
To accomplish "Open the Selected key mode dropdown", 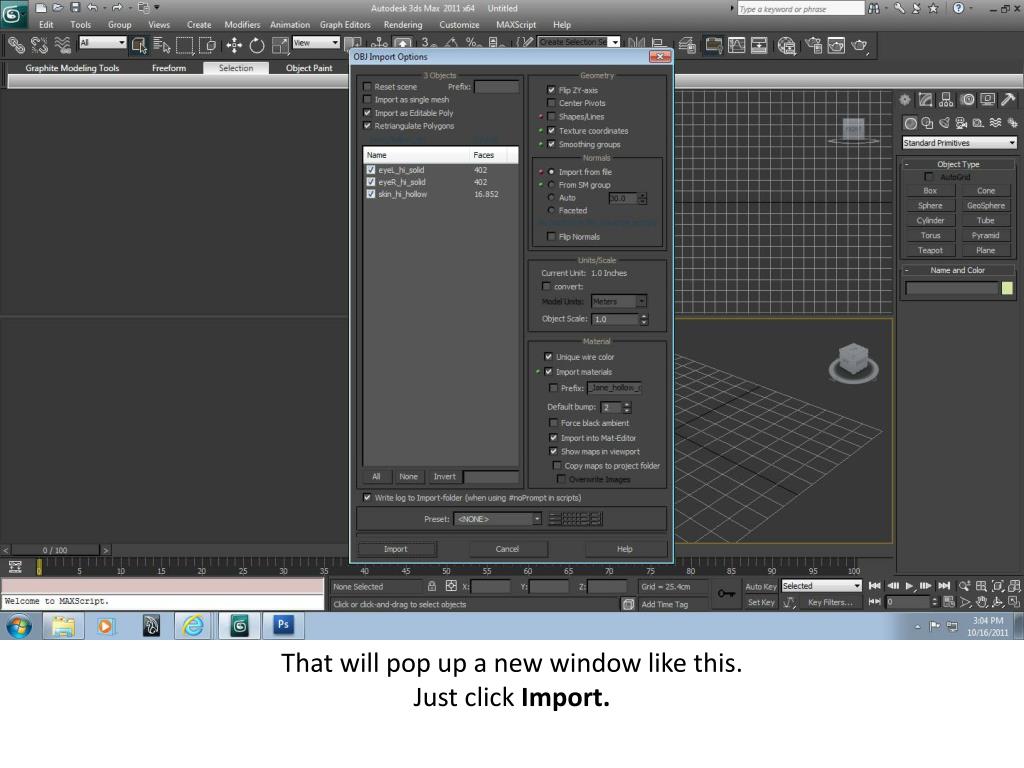I will point(821,586).
